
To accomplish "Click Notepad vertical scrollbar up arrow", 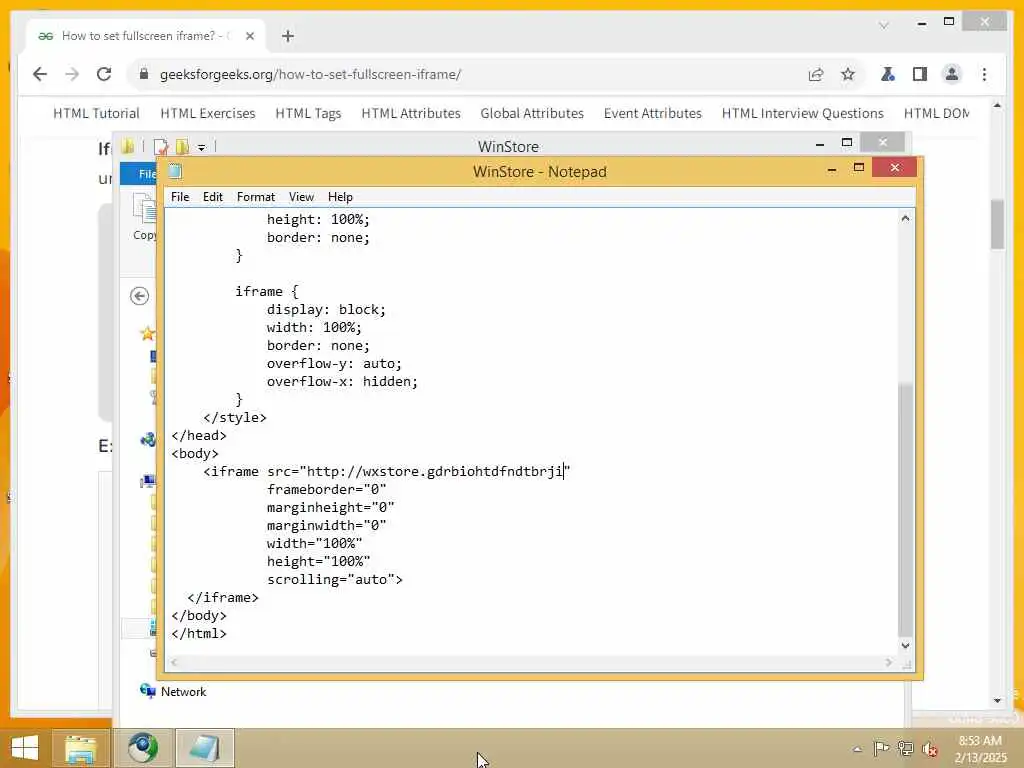I will coord(905,218).
